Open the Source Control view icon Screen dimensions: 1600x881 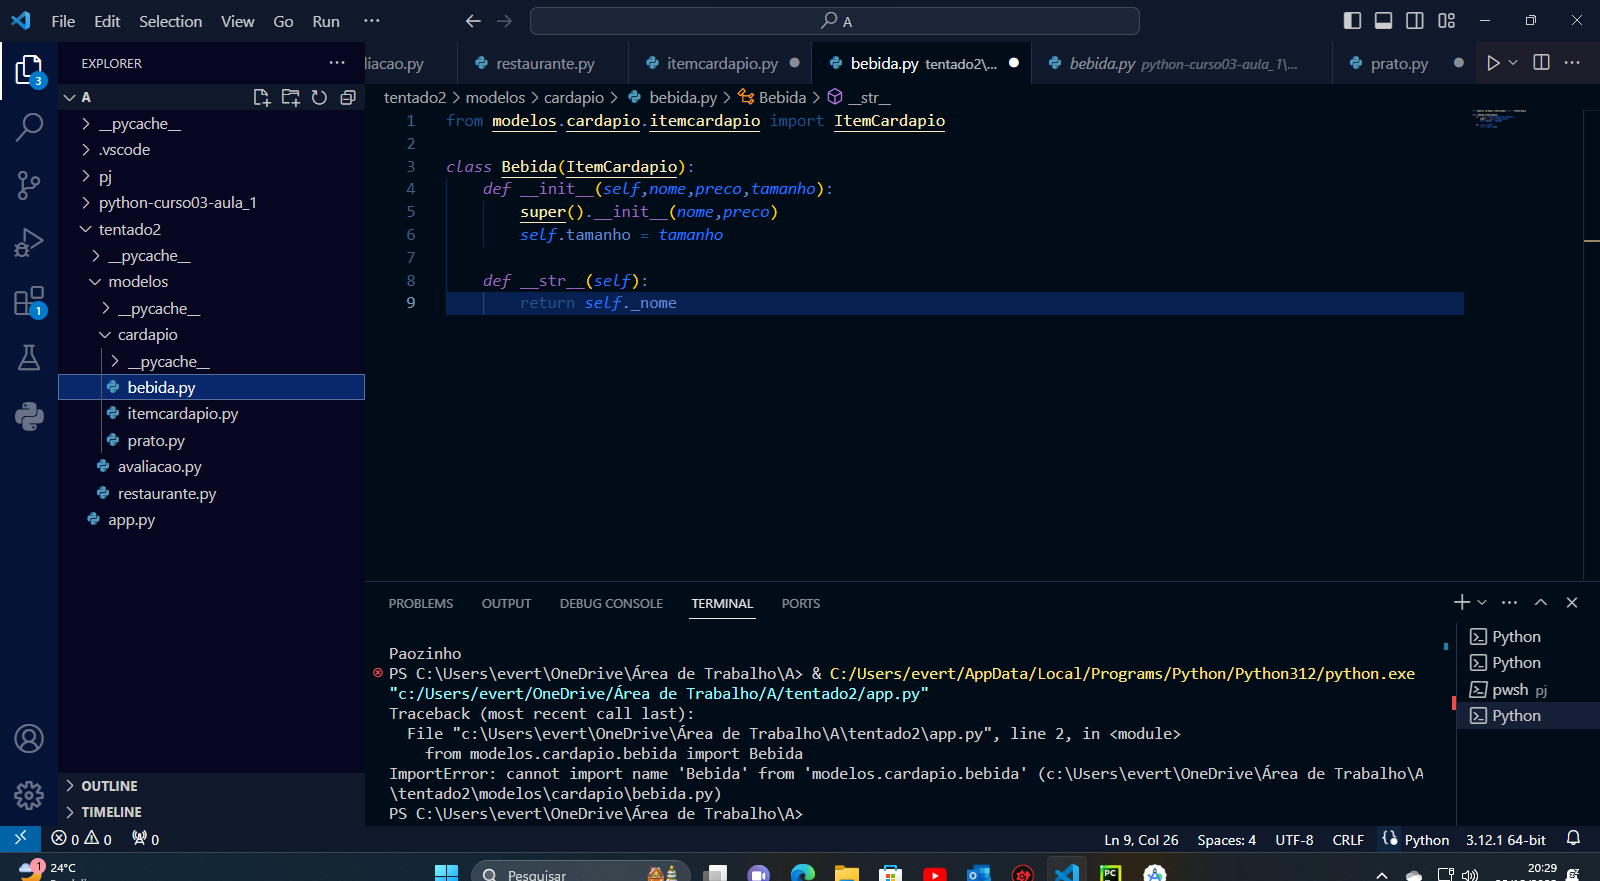tap(29, 185)
